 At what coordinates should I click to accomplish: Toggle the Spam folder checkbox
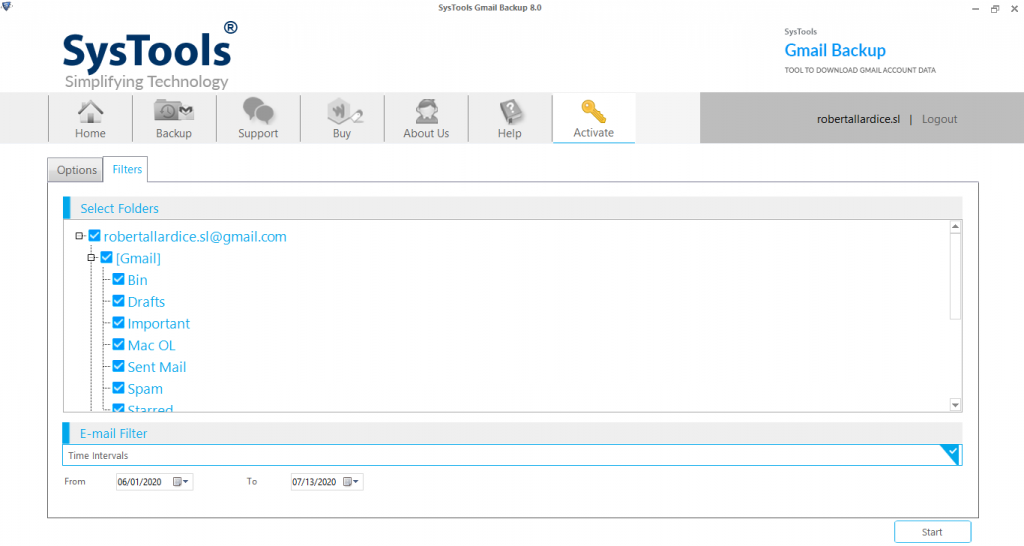[118, 388]
